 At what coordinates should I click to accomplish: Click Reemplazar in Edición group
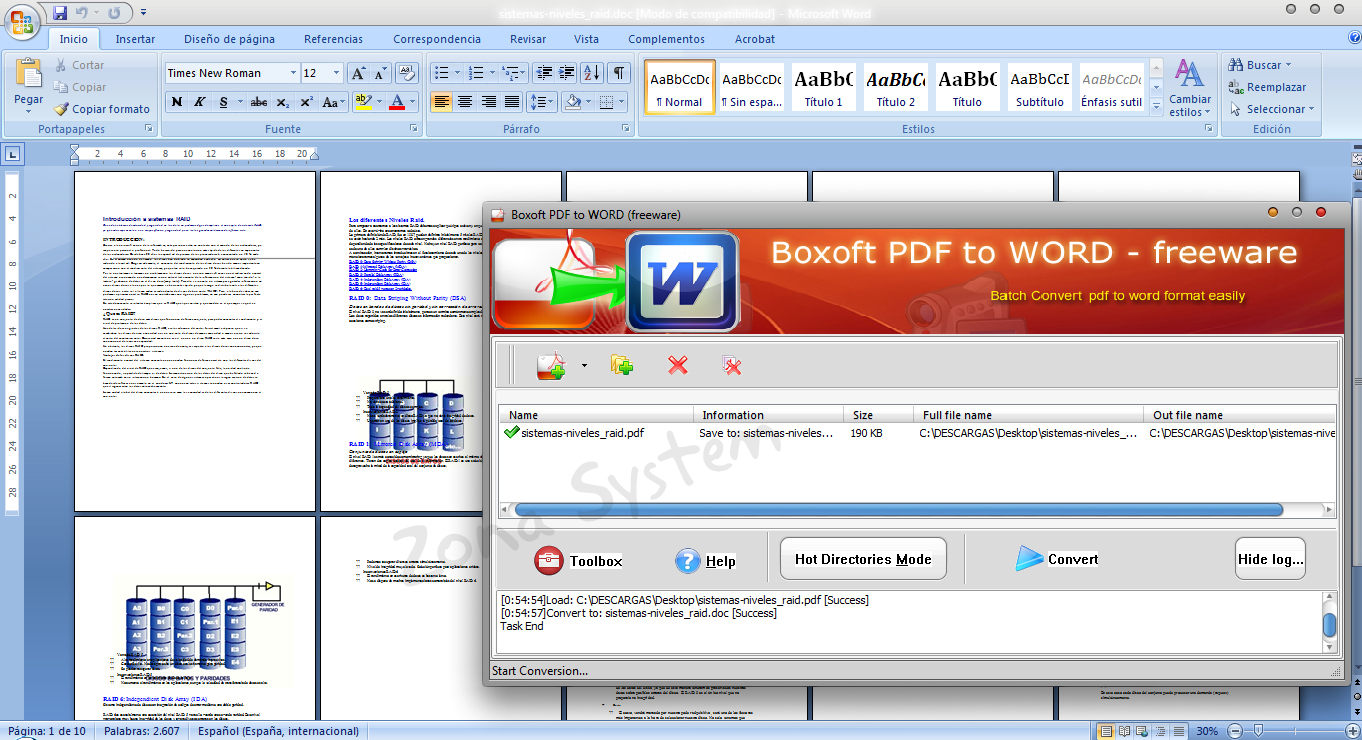(1267, 87)
